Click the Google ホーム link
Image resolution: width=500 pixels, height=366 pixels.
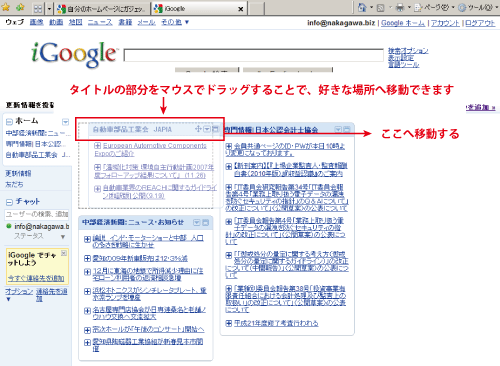pos(403,23)
